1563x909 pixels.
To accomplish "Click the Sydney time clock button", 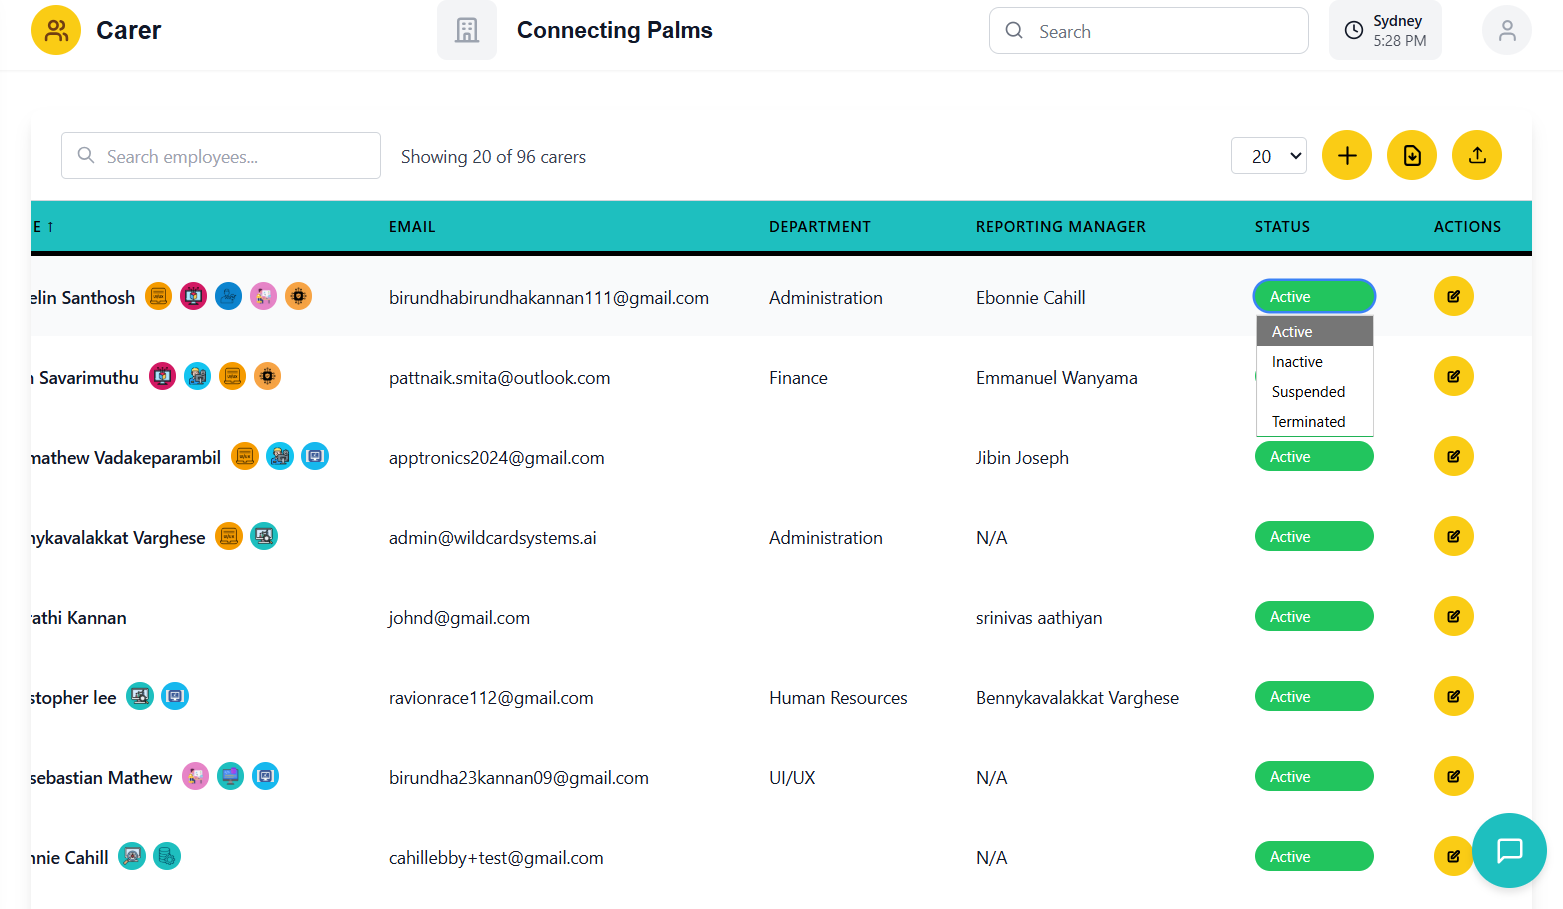I will 1384,31.
